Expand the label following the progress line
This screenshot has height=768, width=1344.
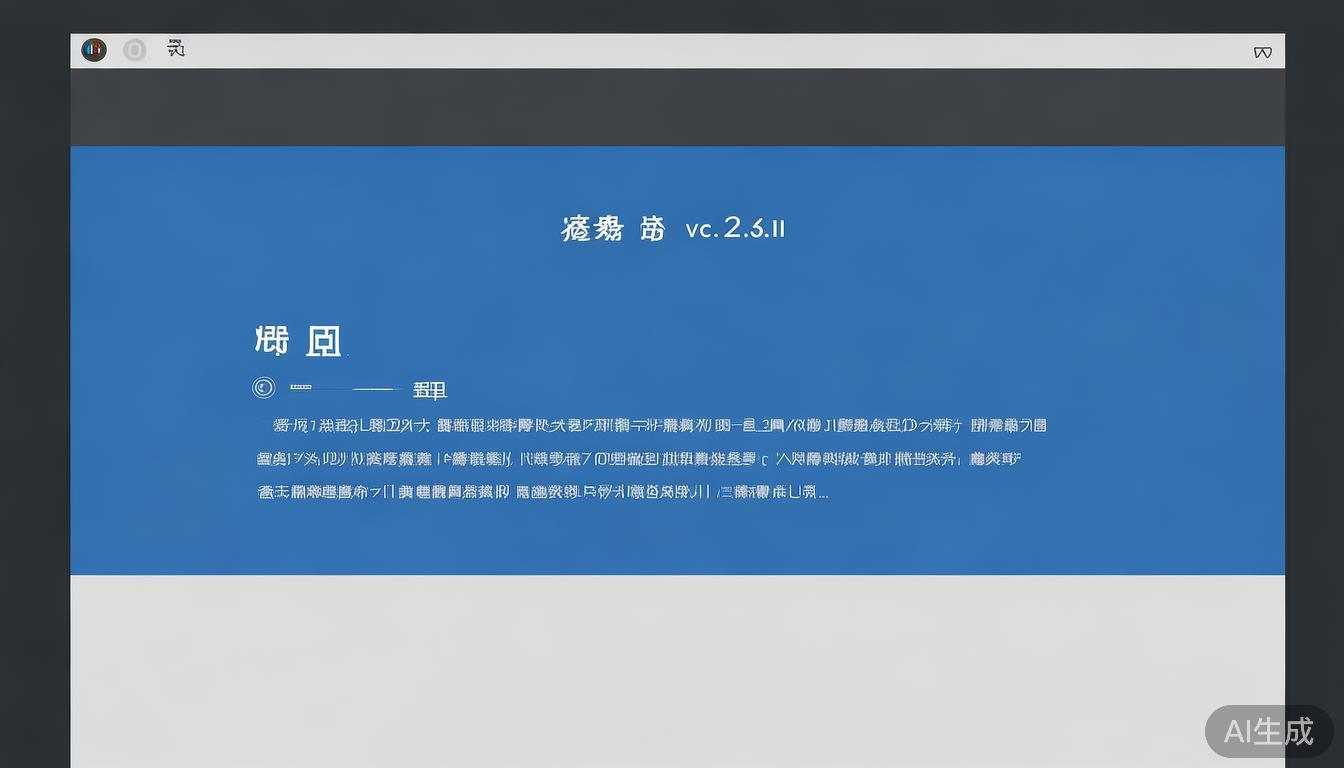tap(430, 389)
